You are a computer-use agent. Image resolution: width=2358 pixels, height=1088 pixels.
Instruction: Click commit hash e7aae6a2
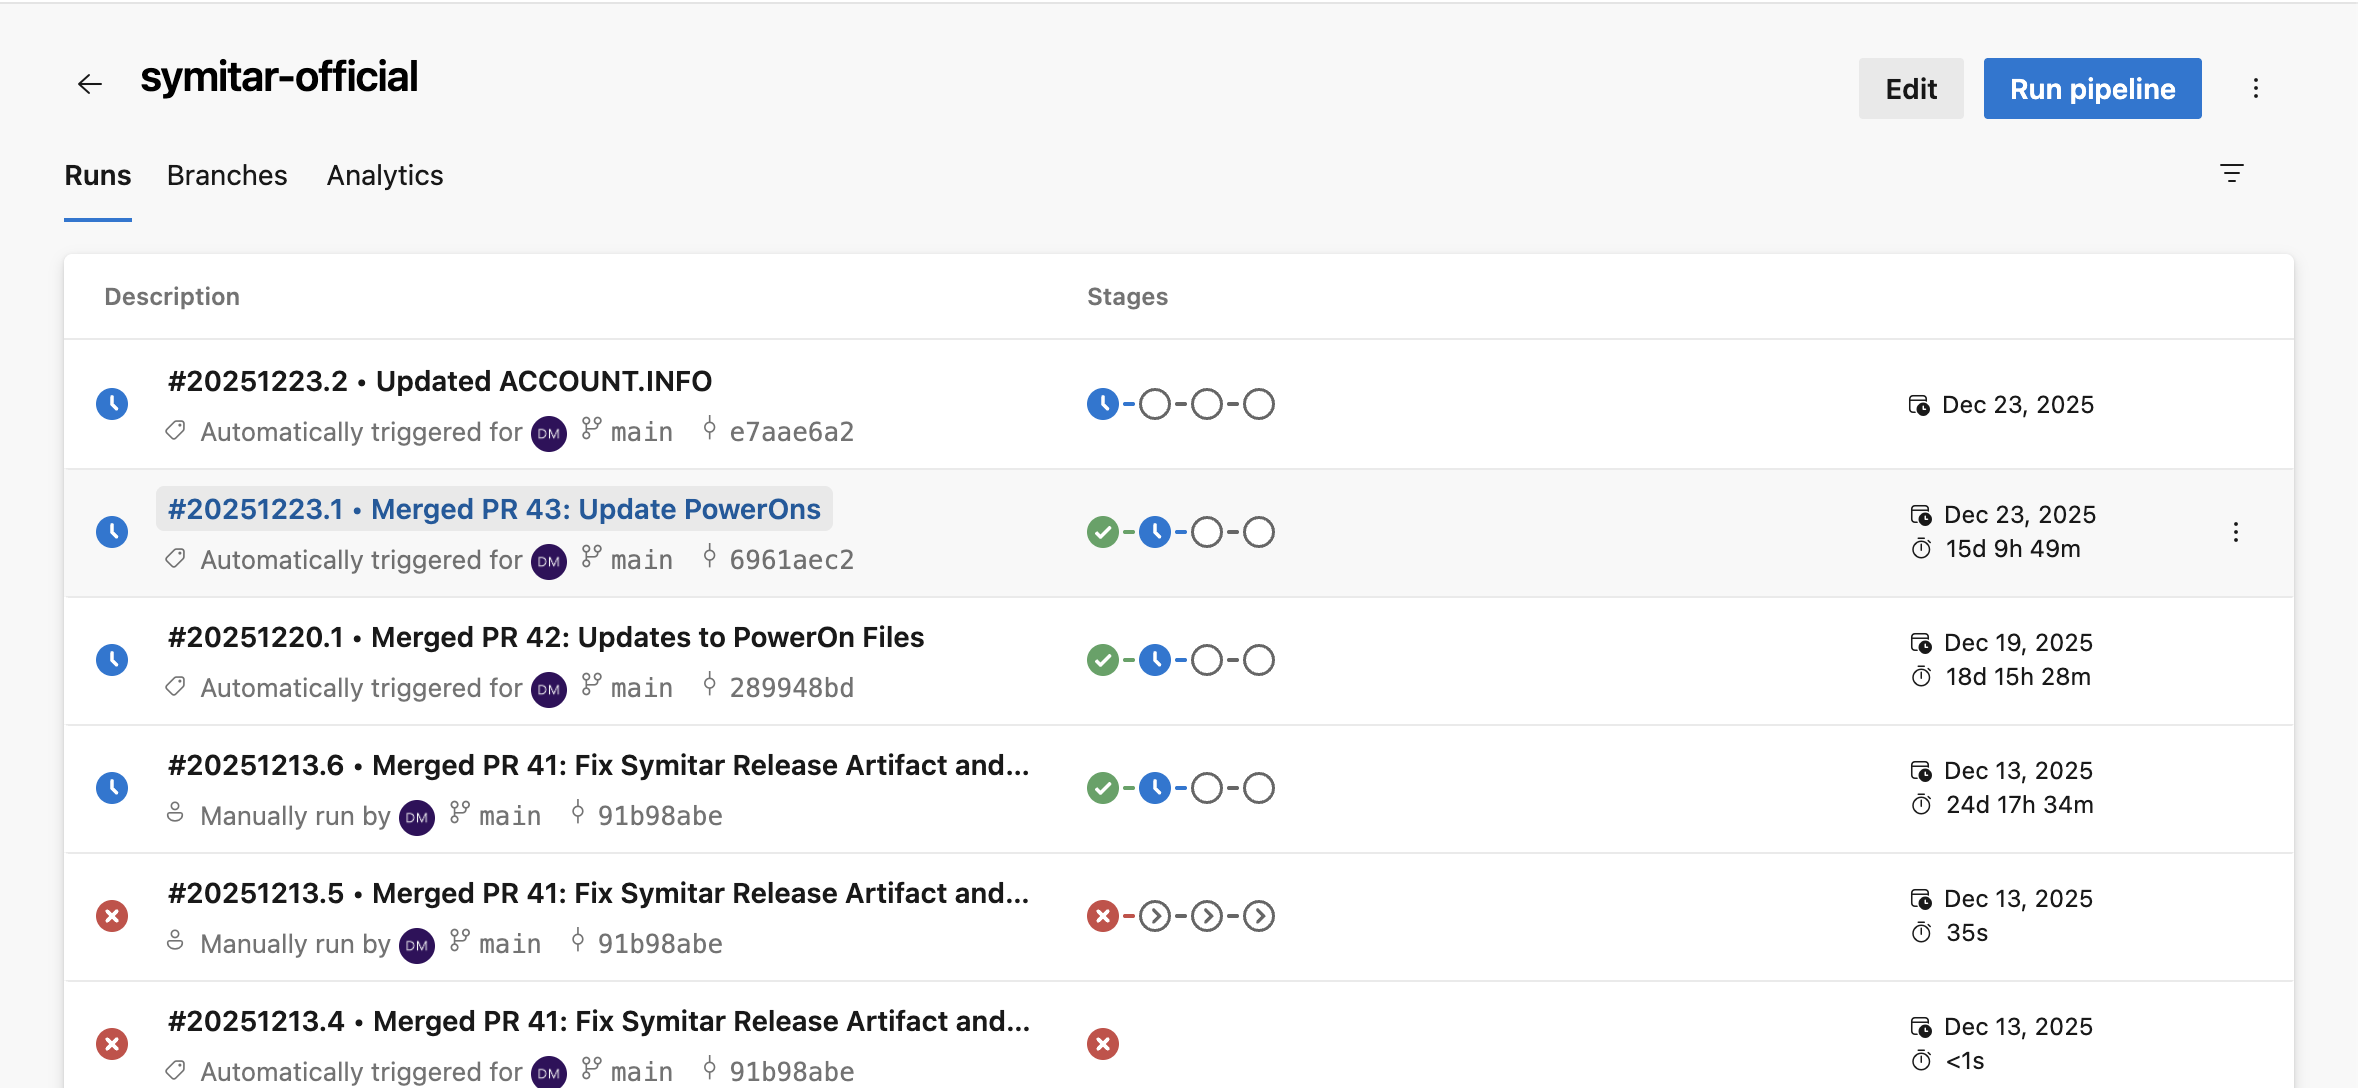pyautogui.click(x=791, y=432)
